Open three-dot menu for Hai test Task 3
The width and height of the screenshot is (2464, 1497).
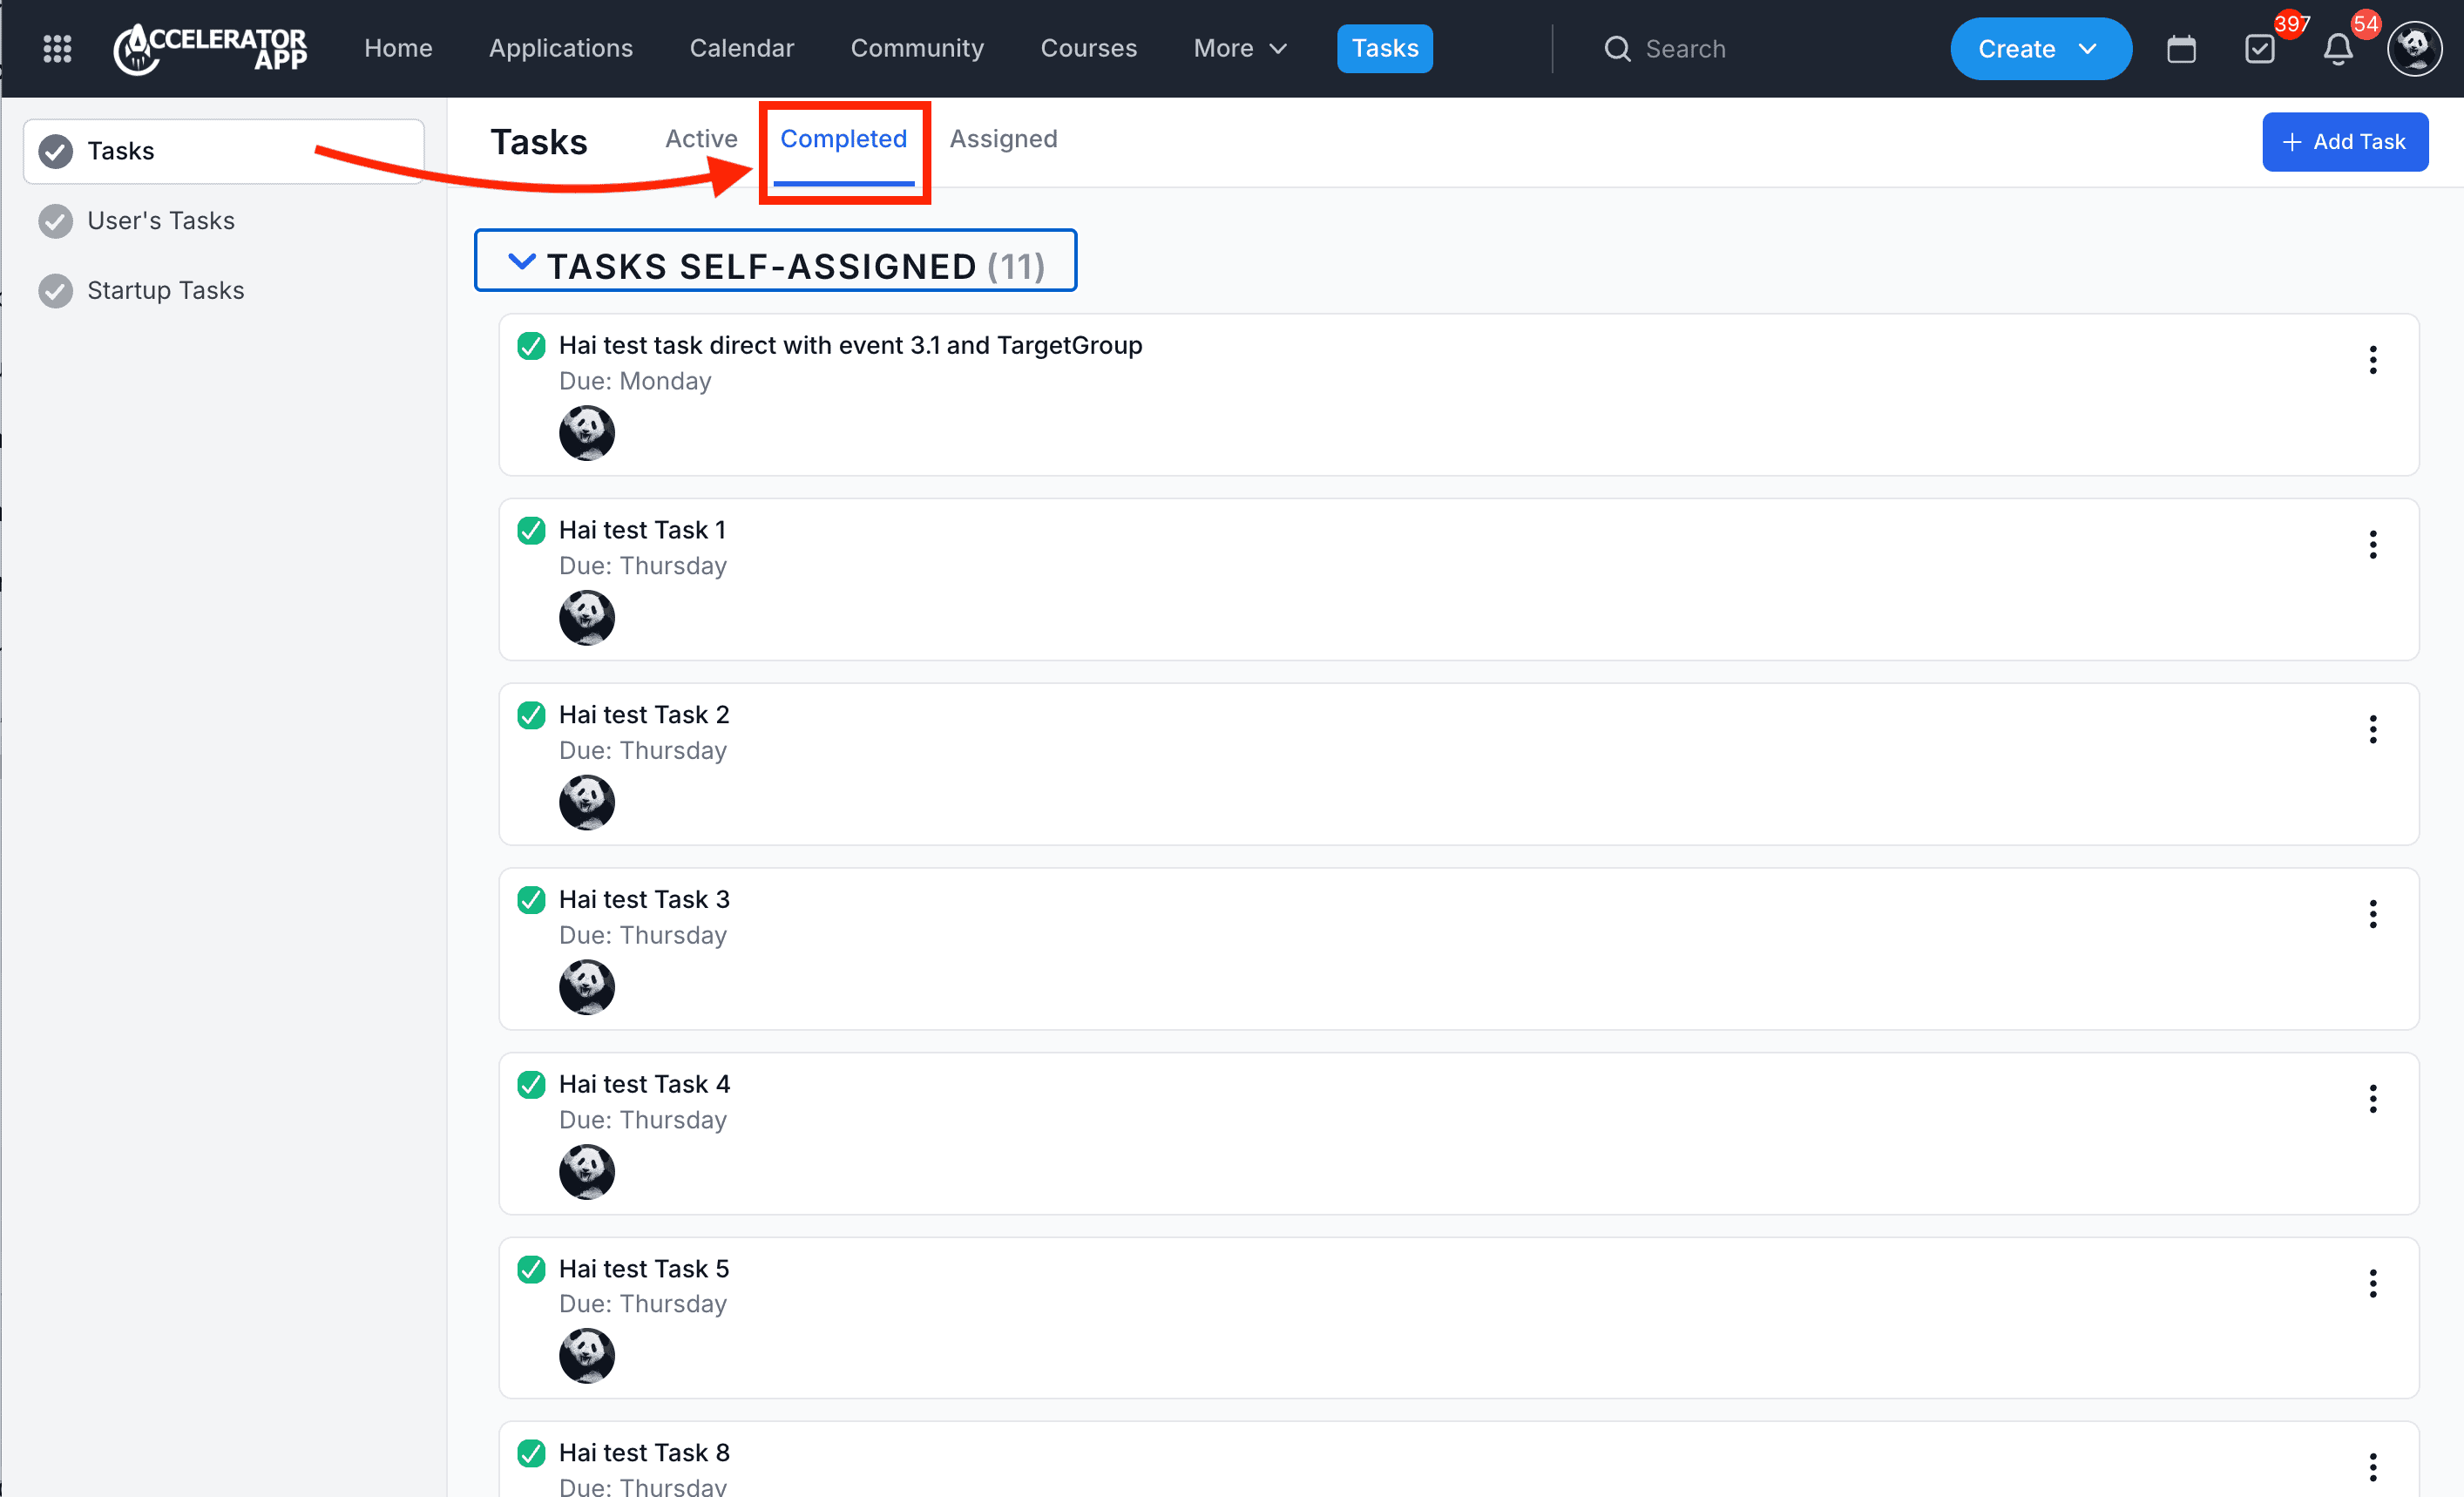pos(2373,914)
